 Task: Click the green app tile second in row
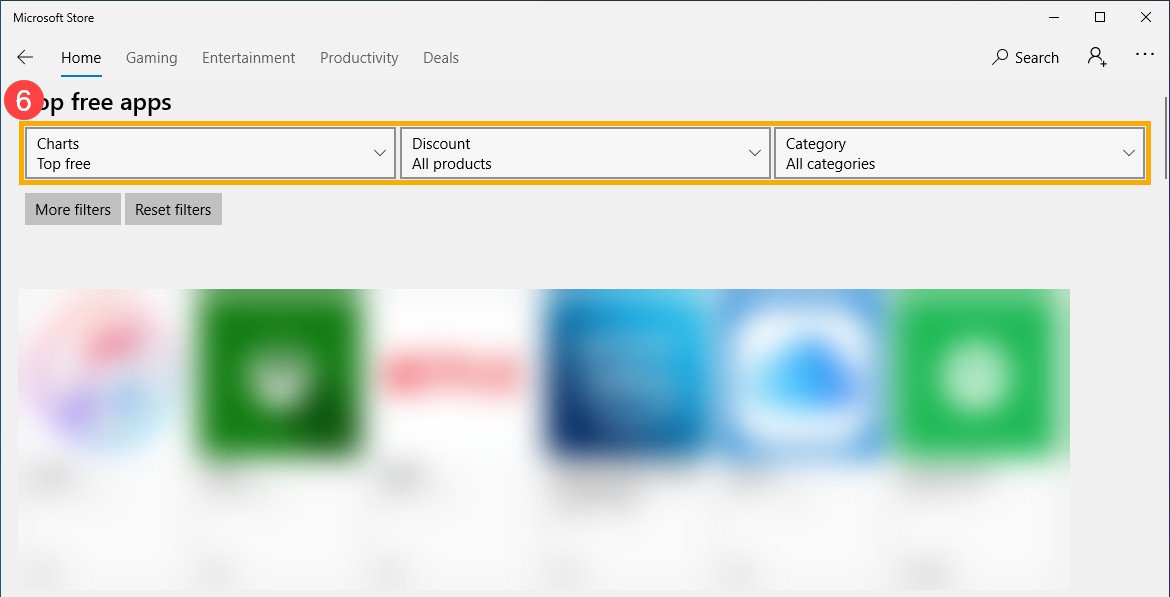[276, 372]
